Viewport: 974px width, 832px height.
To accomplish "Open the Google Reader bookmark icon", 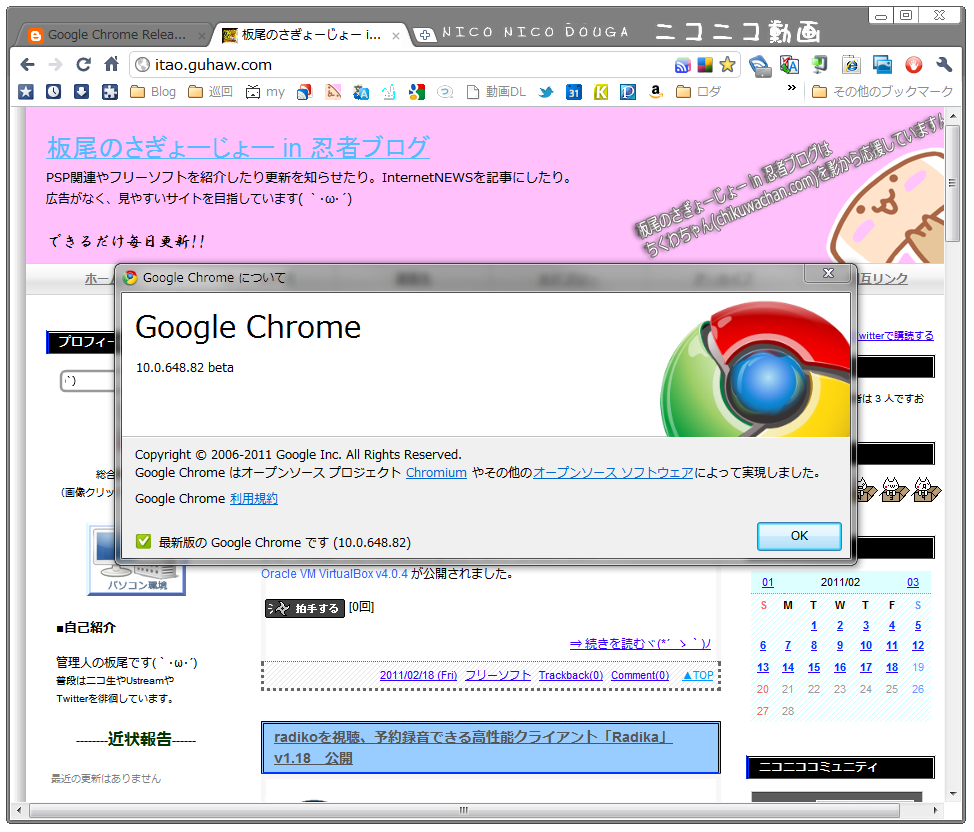I will pyautogui.click(x=304, y=92).
